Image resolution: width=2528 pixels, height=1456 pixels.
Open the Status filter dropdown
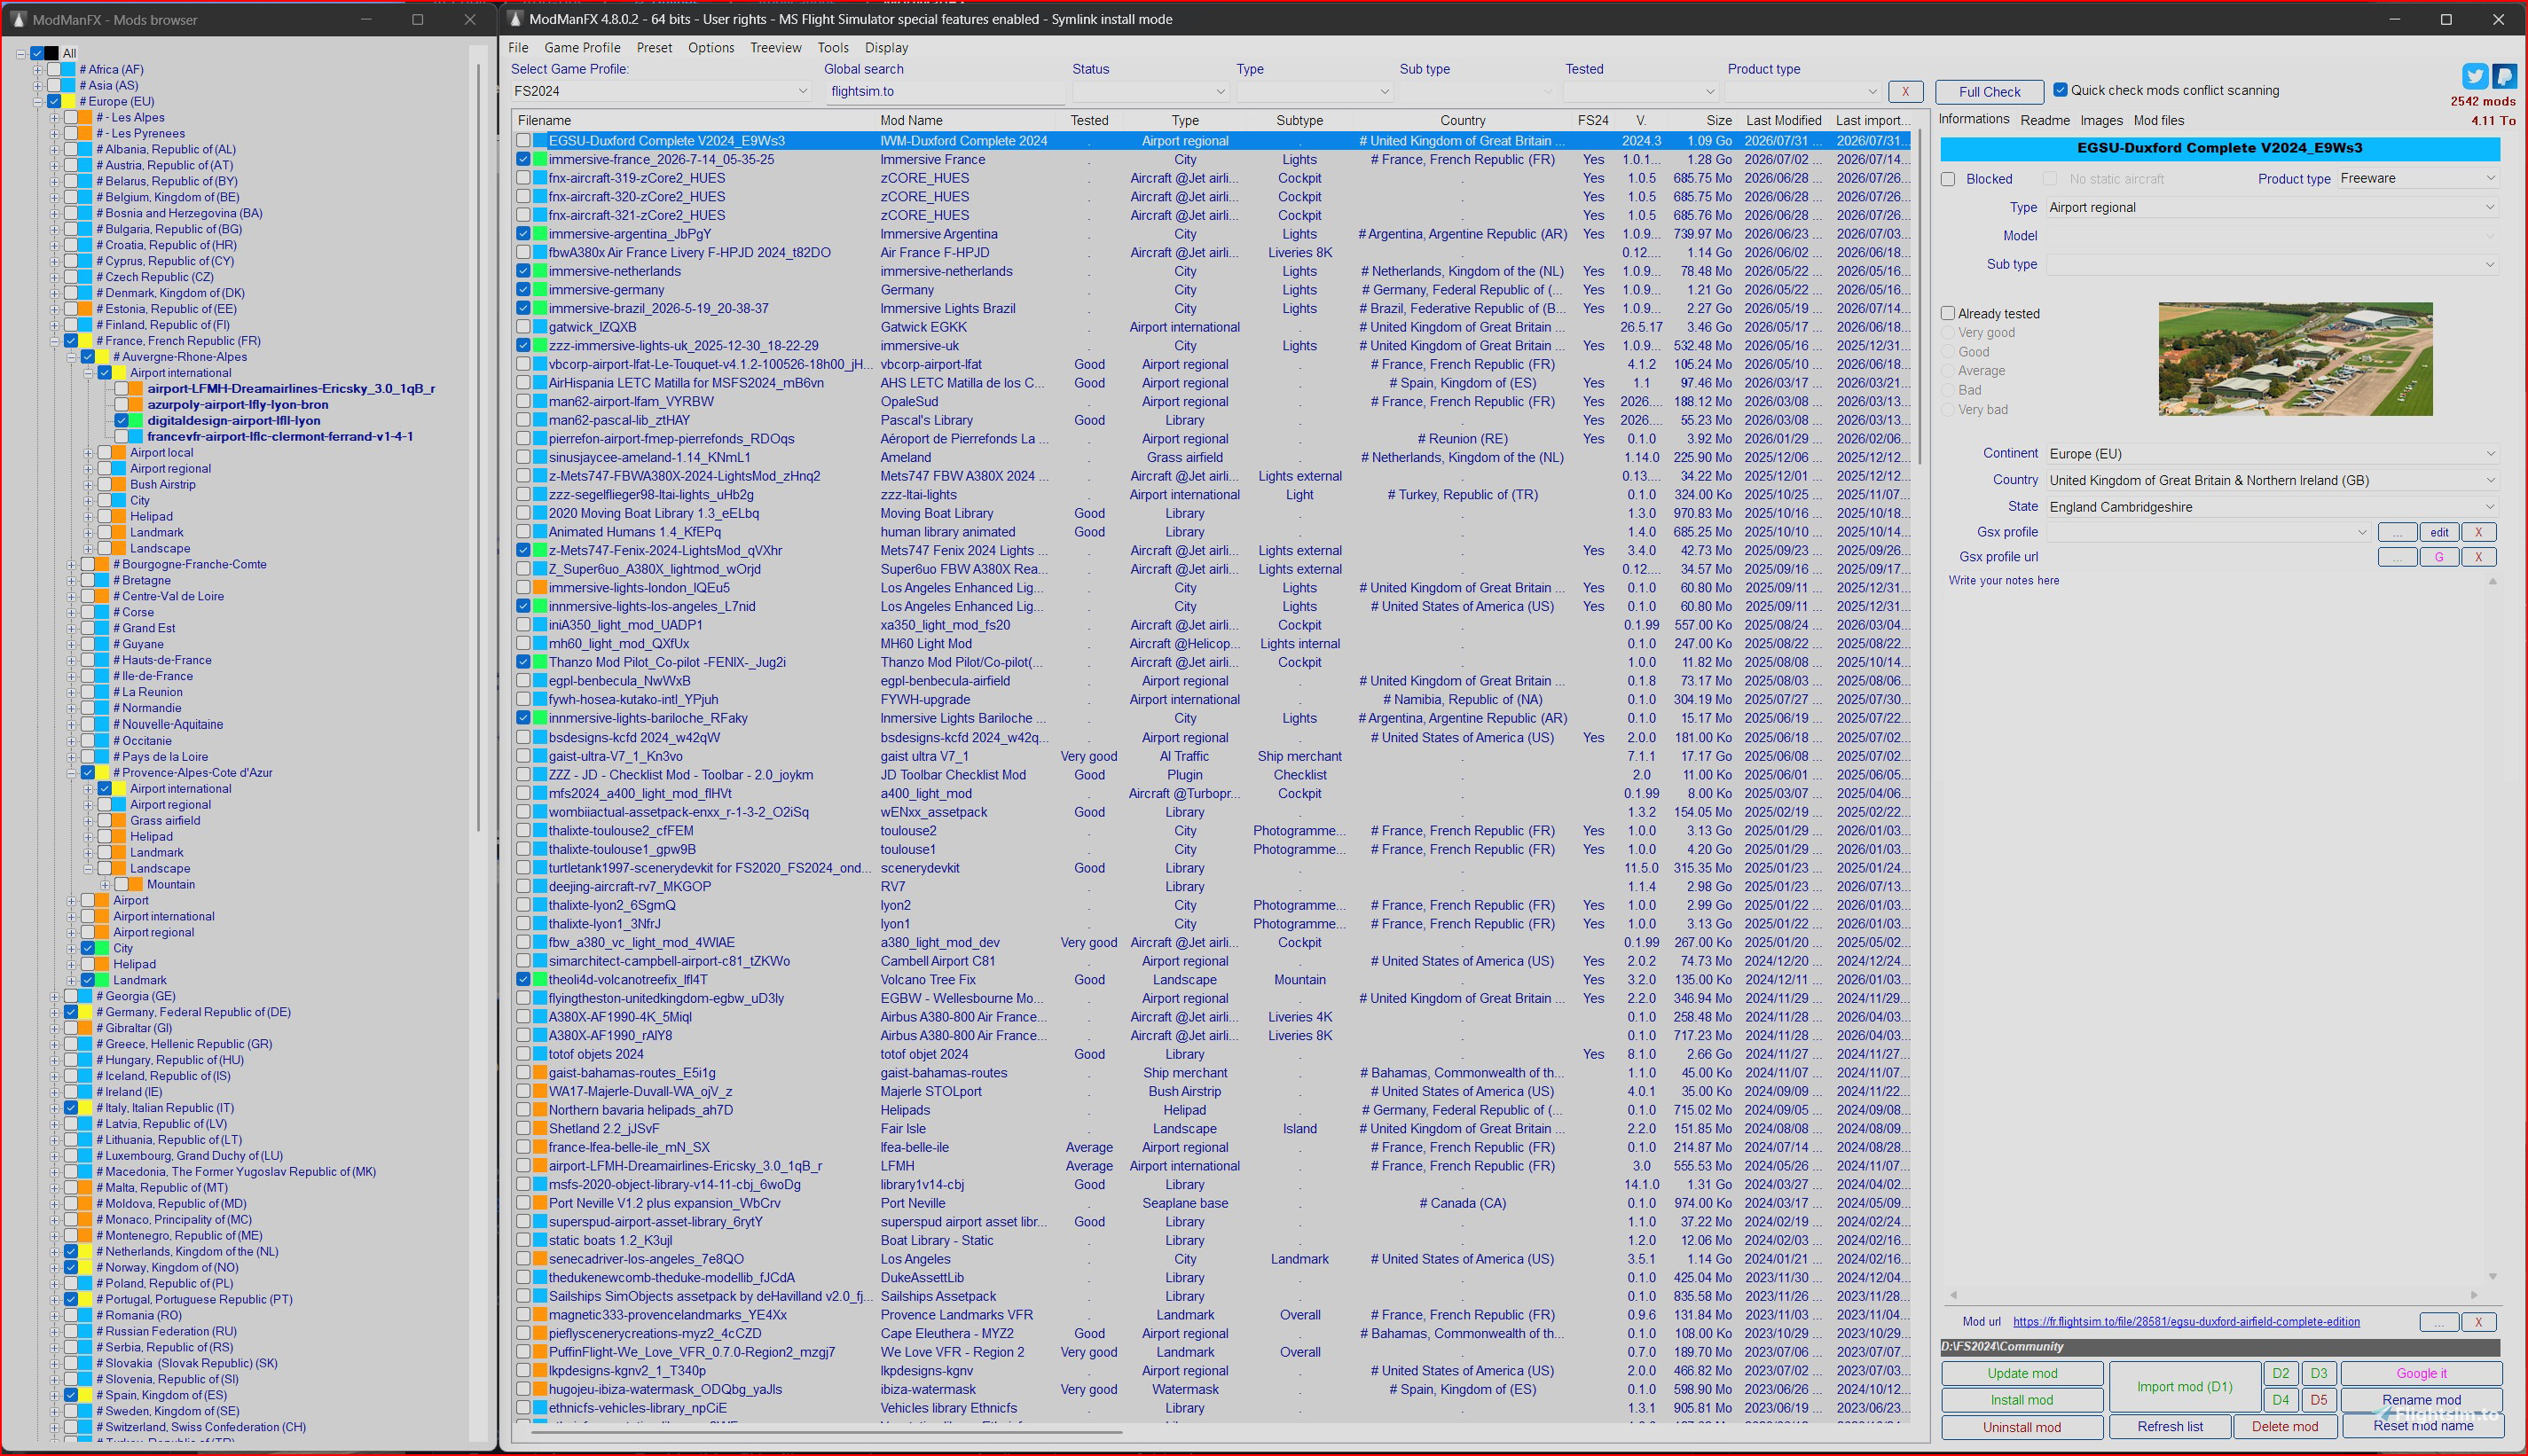[1150, 91]
